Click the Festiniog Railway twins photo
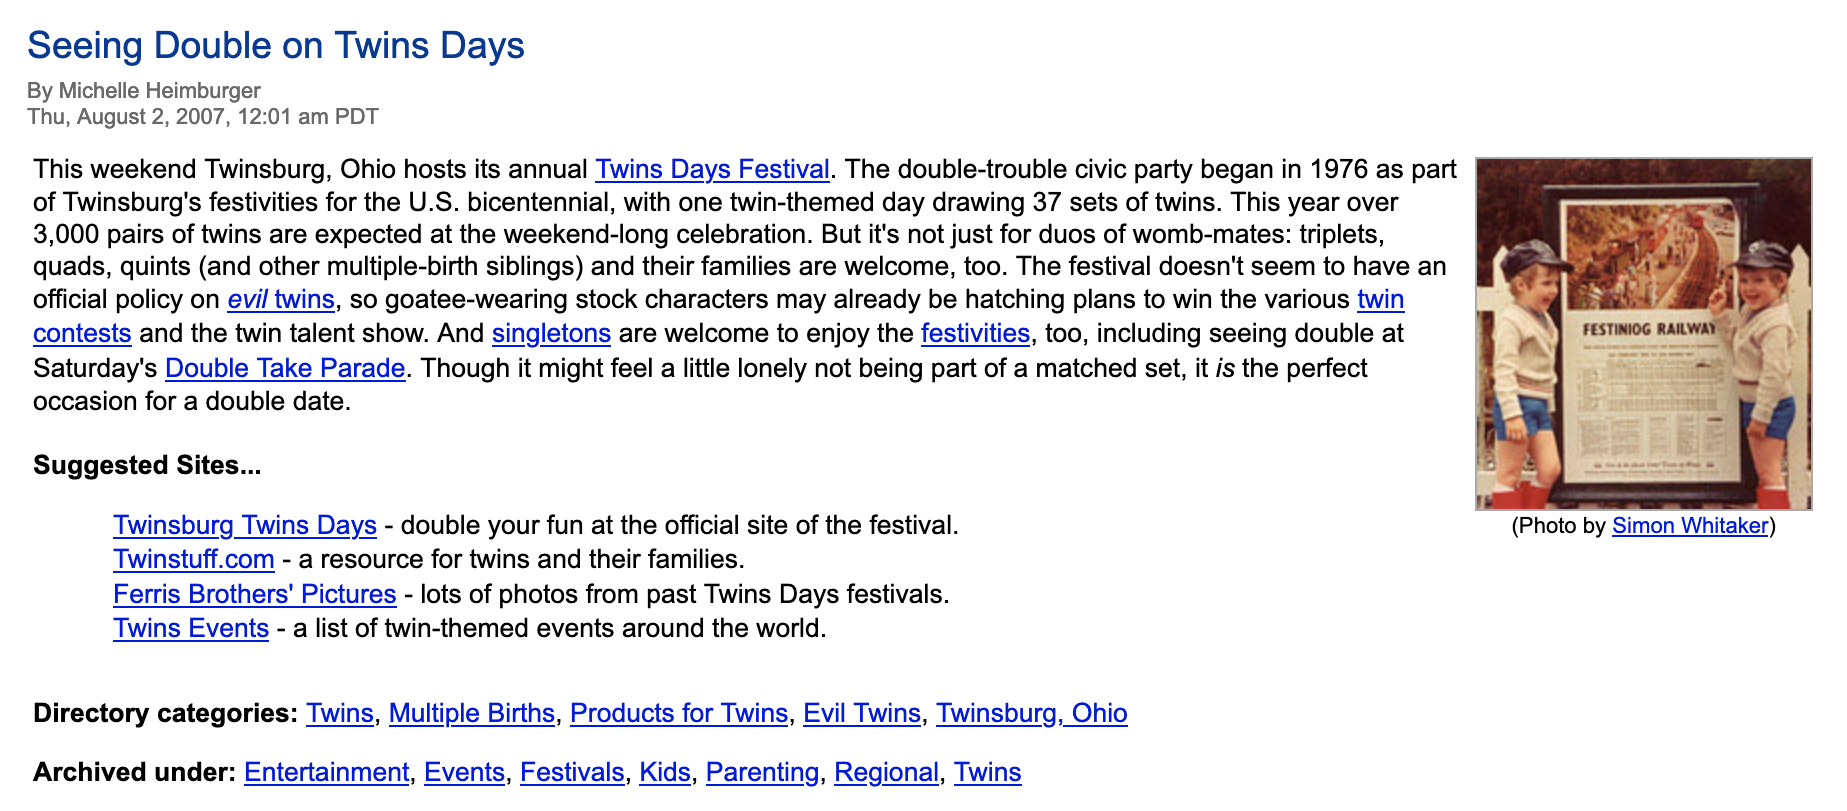 pyautogui.click(x=1643, y=333)
